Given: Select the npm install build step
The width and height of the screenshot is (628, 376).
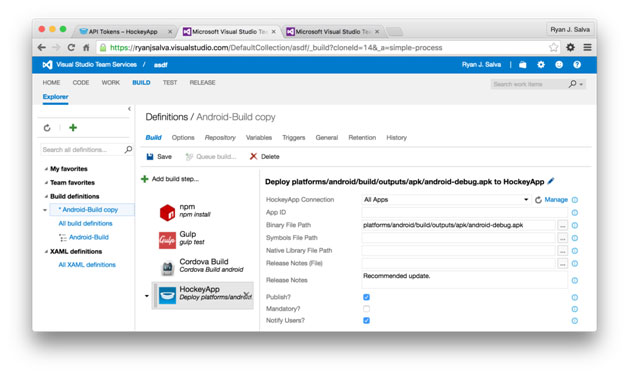Looking at the screenshot, I should pos(202,211).
